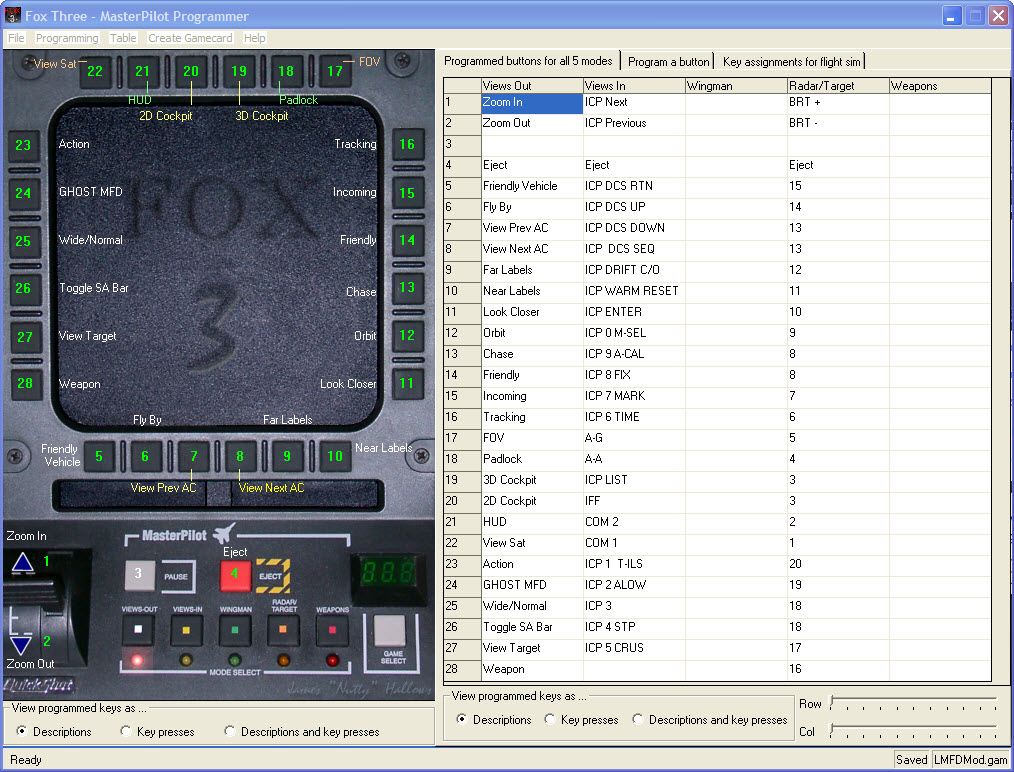Click MFD button 24 GHOST MFD
1014x772 pixels.
coord(24,193)
